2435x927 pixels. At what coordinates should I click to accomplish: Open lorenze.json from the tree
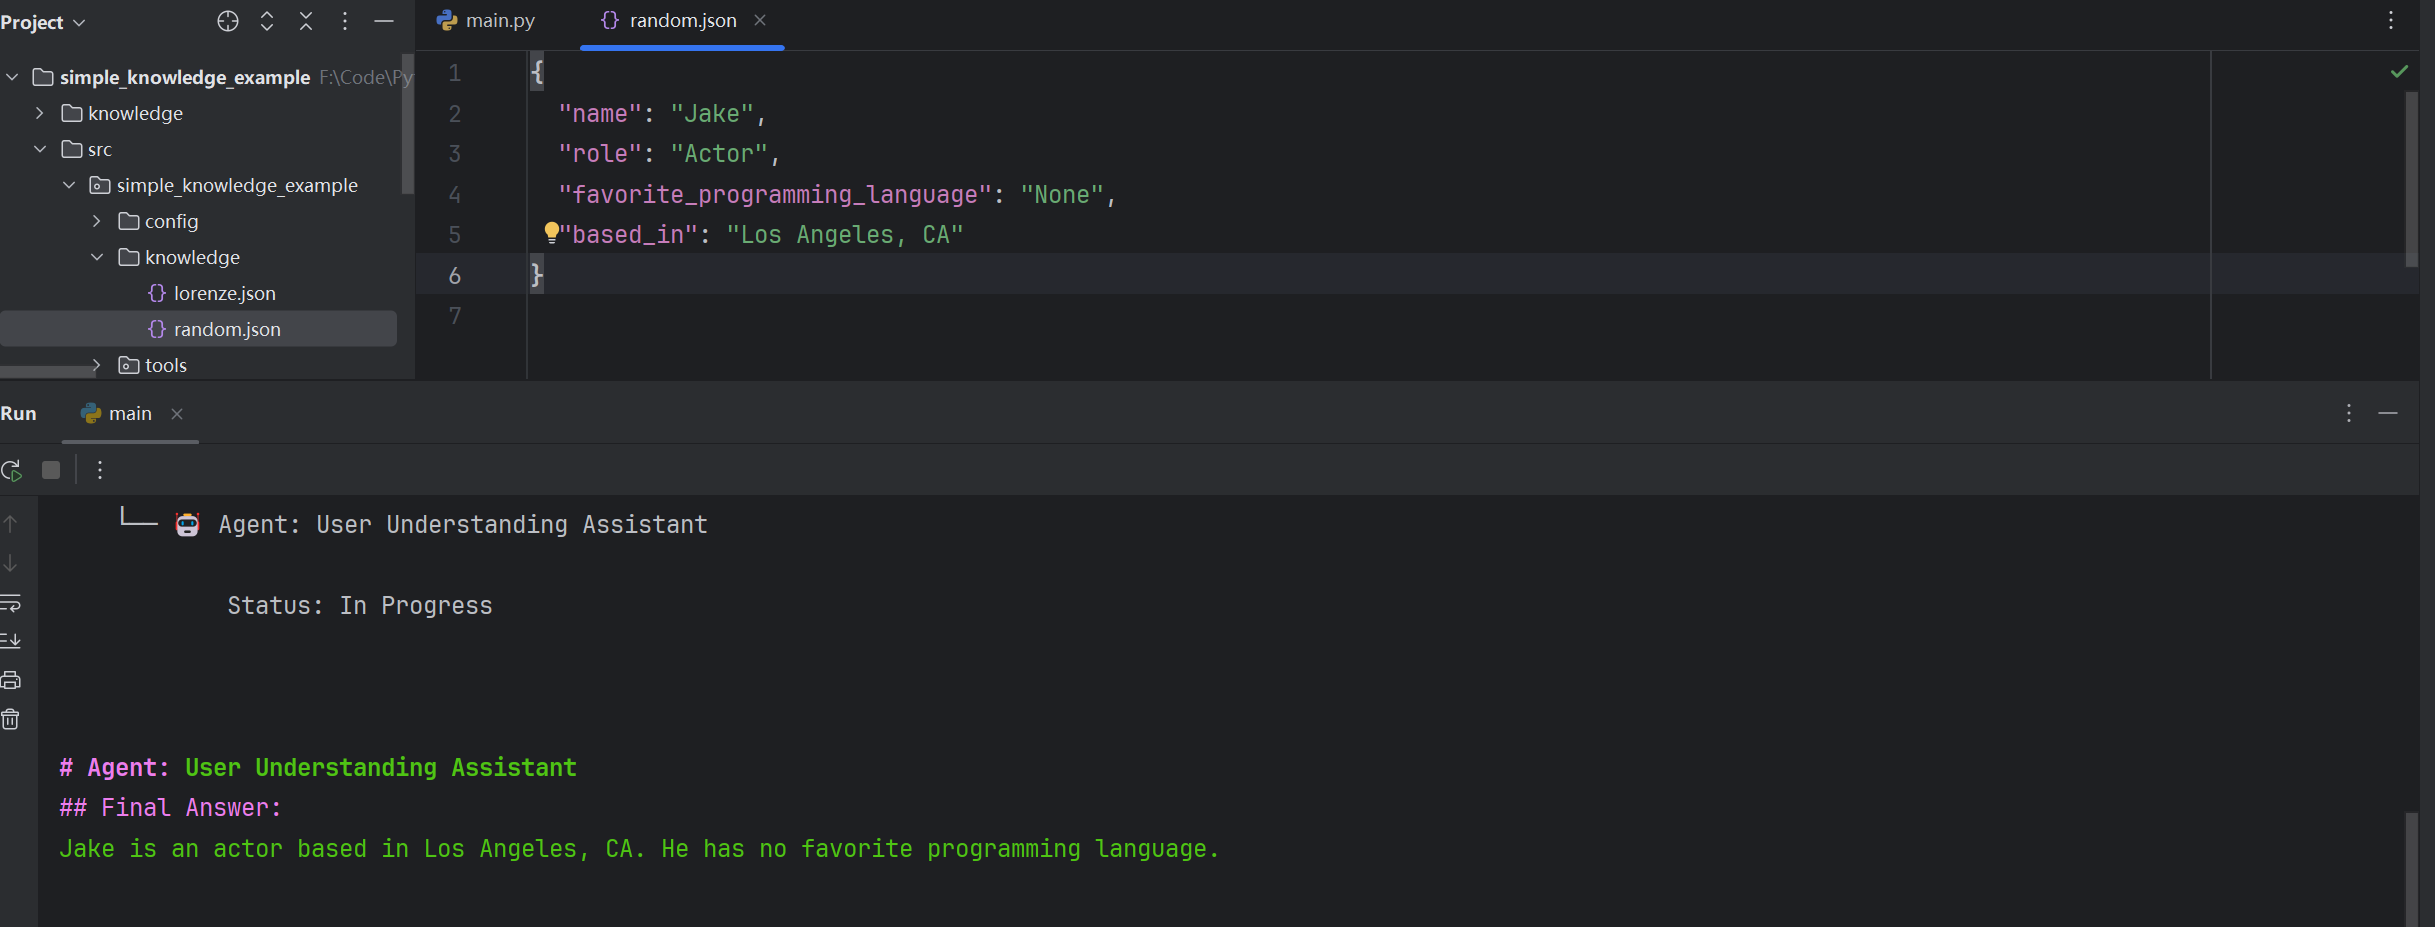[224, 293]
